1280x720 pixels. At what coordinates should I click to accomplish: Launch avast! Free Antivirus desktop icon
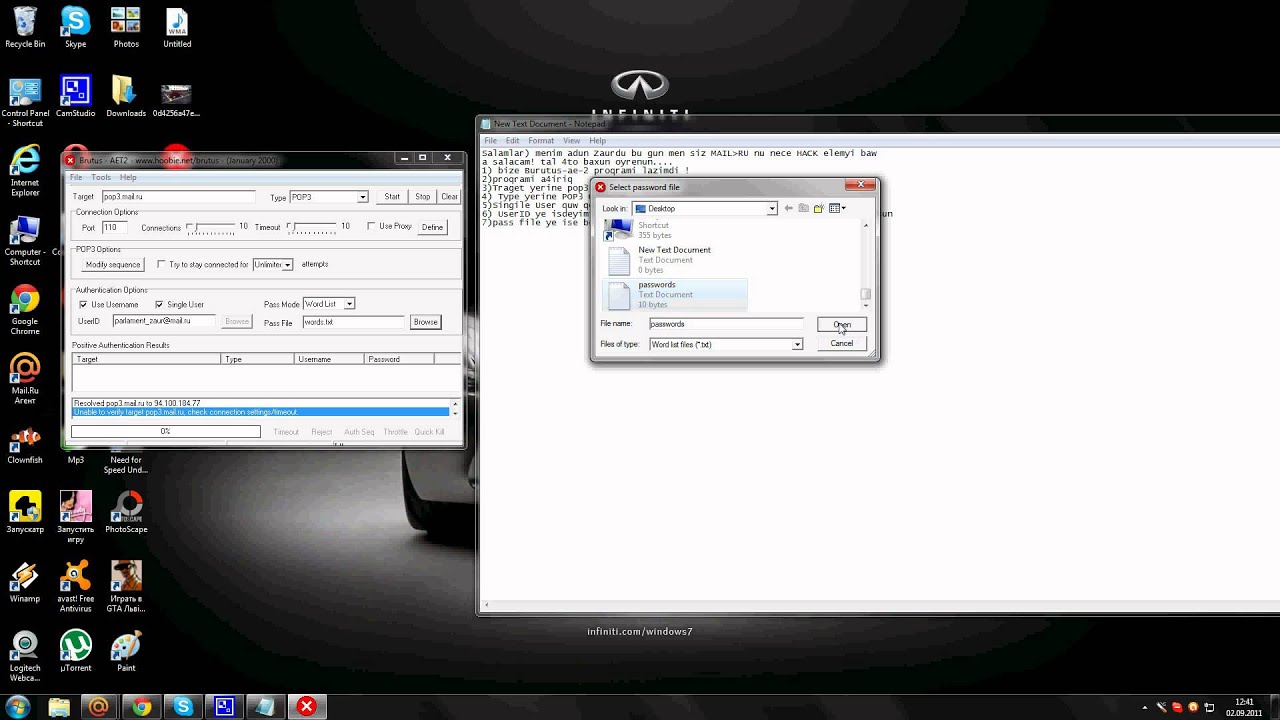[75, 587]
